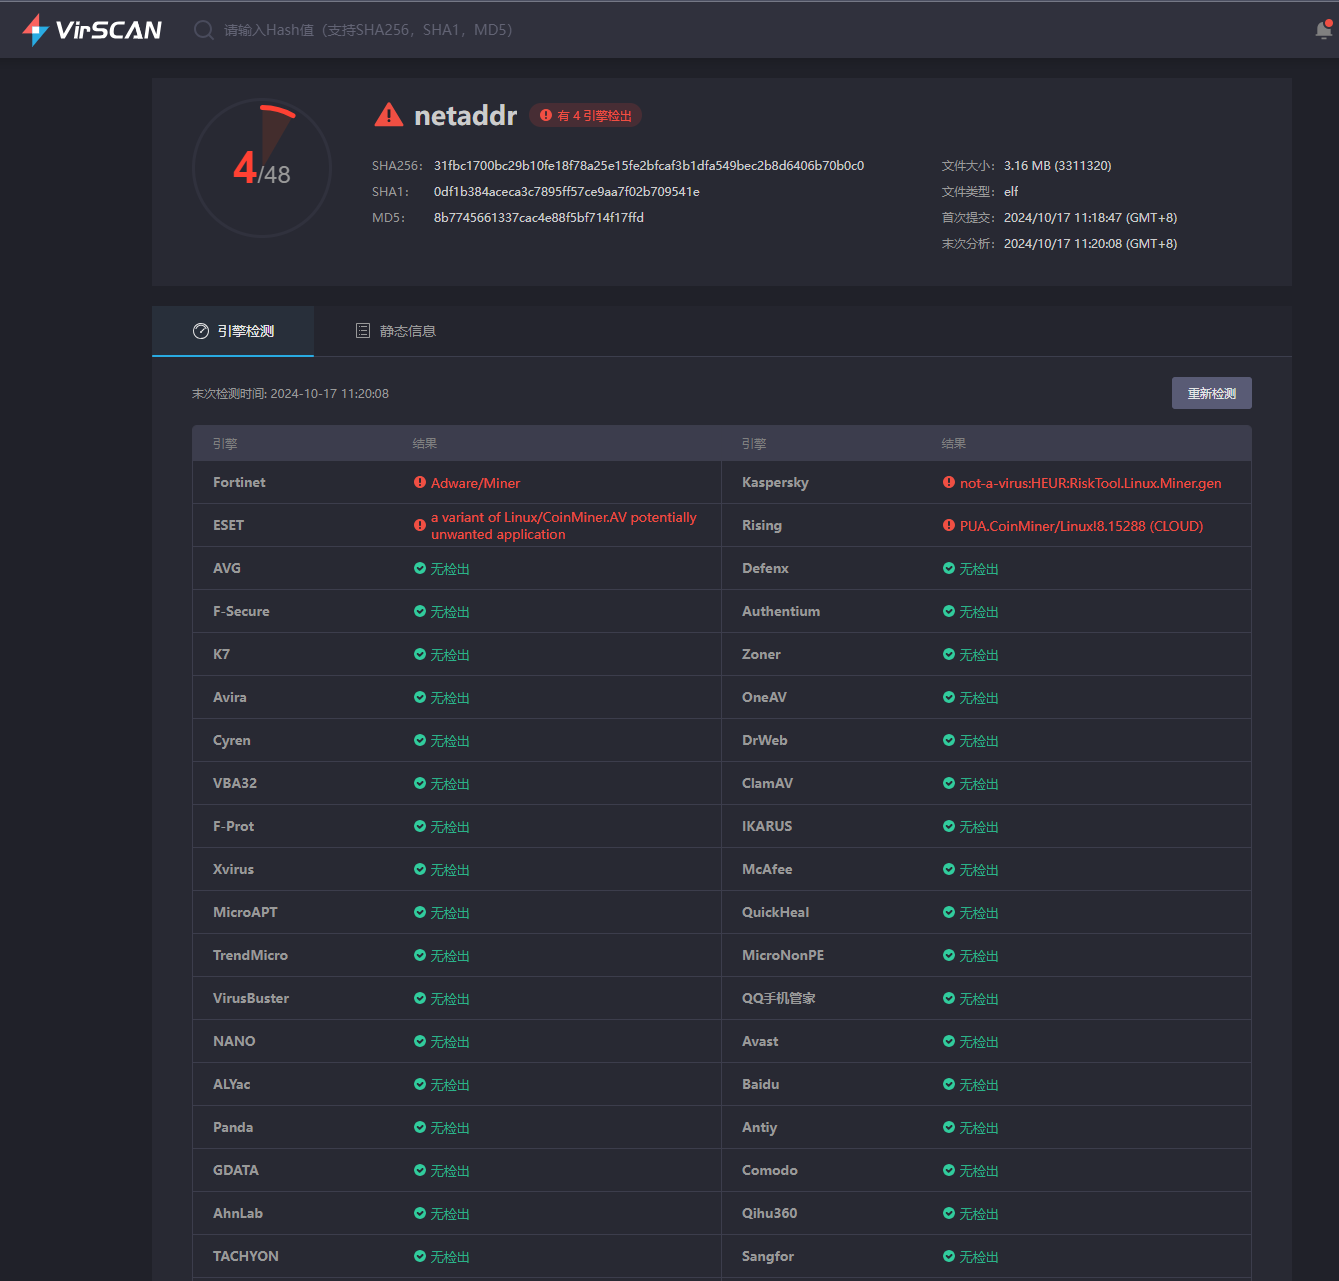This screenshot has height=1281, width=1339.
Task: Click the 重新检测 button
Action: click(x=1212, y=393)
